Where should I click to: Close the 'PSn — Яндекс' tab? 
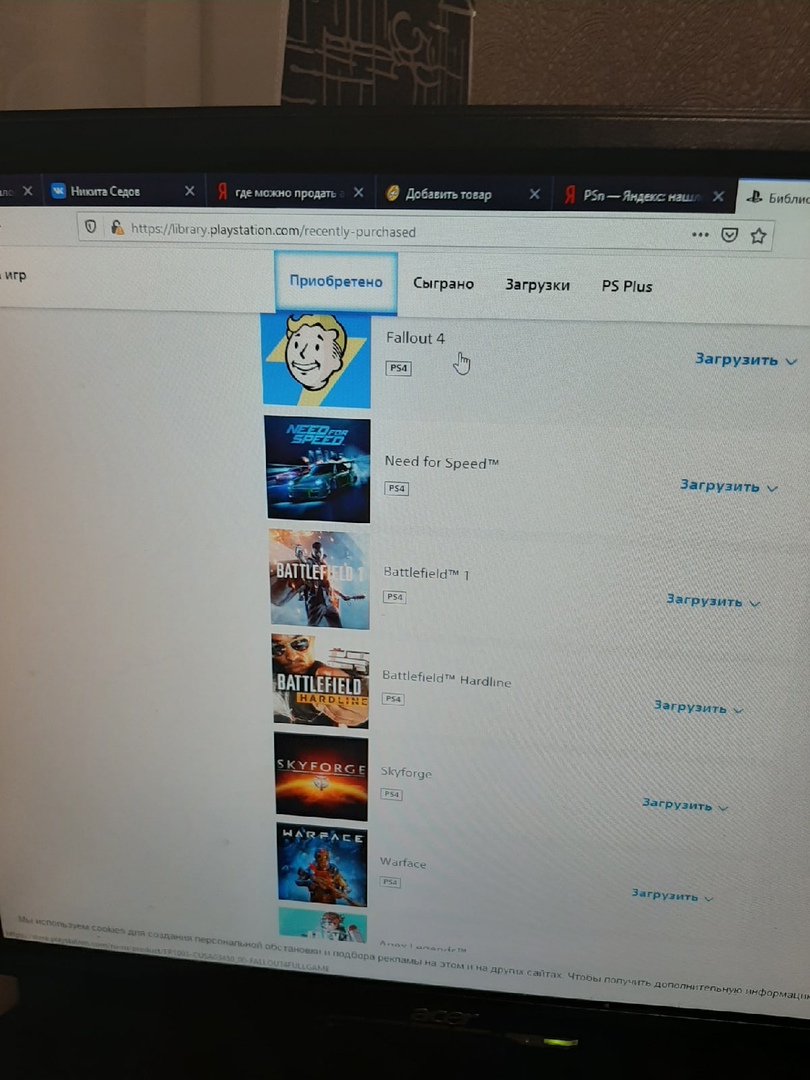click(x=718, y=196)
